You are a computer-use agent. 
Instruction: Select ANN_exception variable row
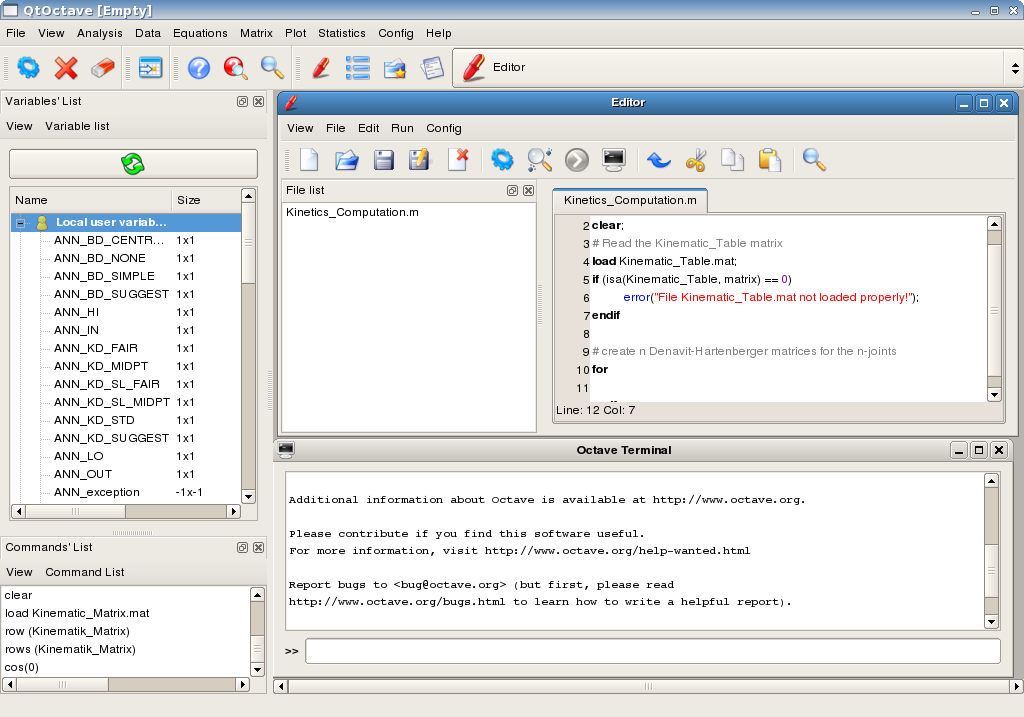126,492
